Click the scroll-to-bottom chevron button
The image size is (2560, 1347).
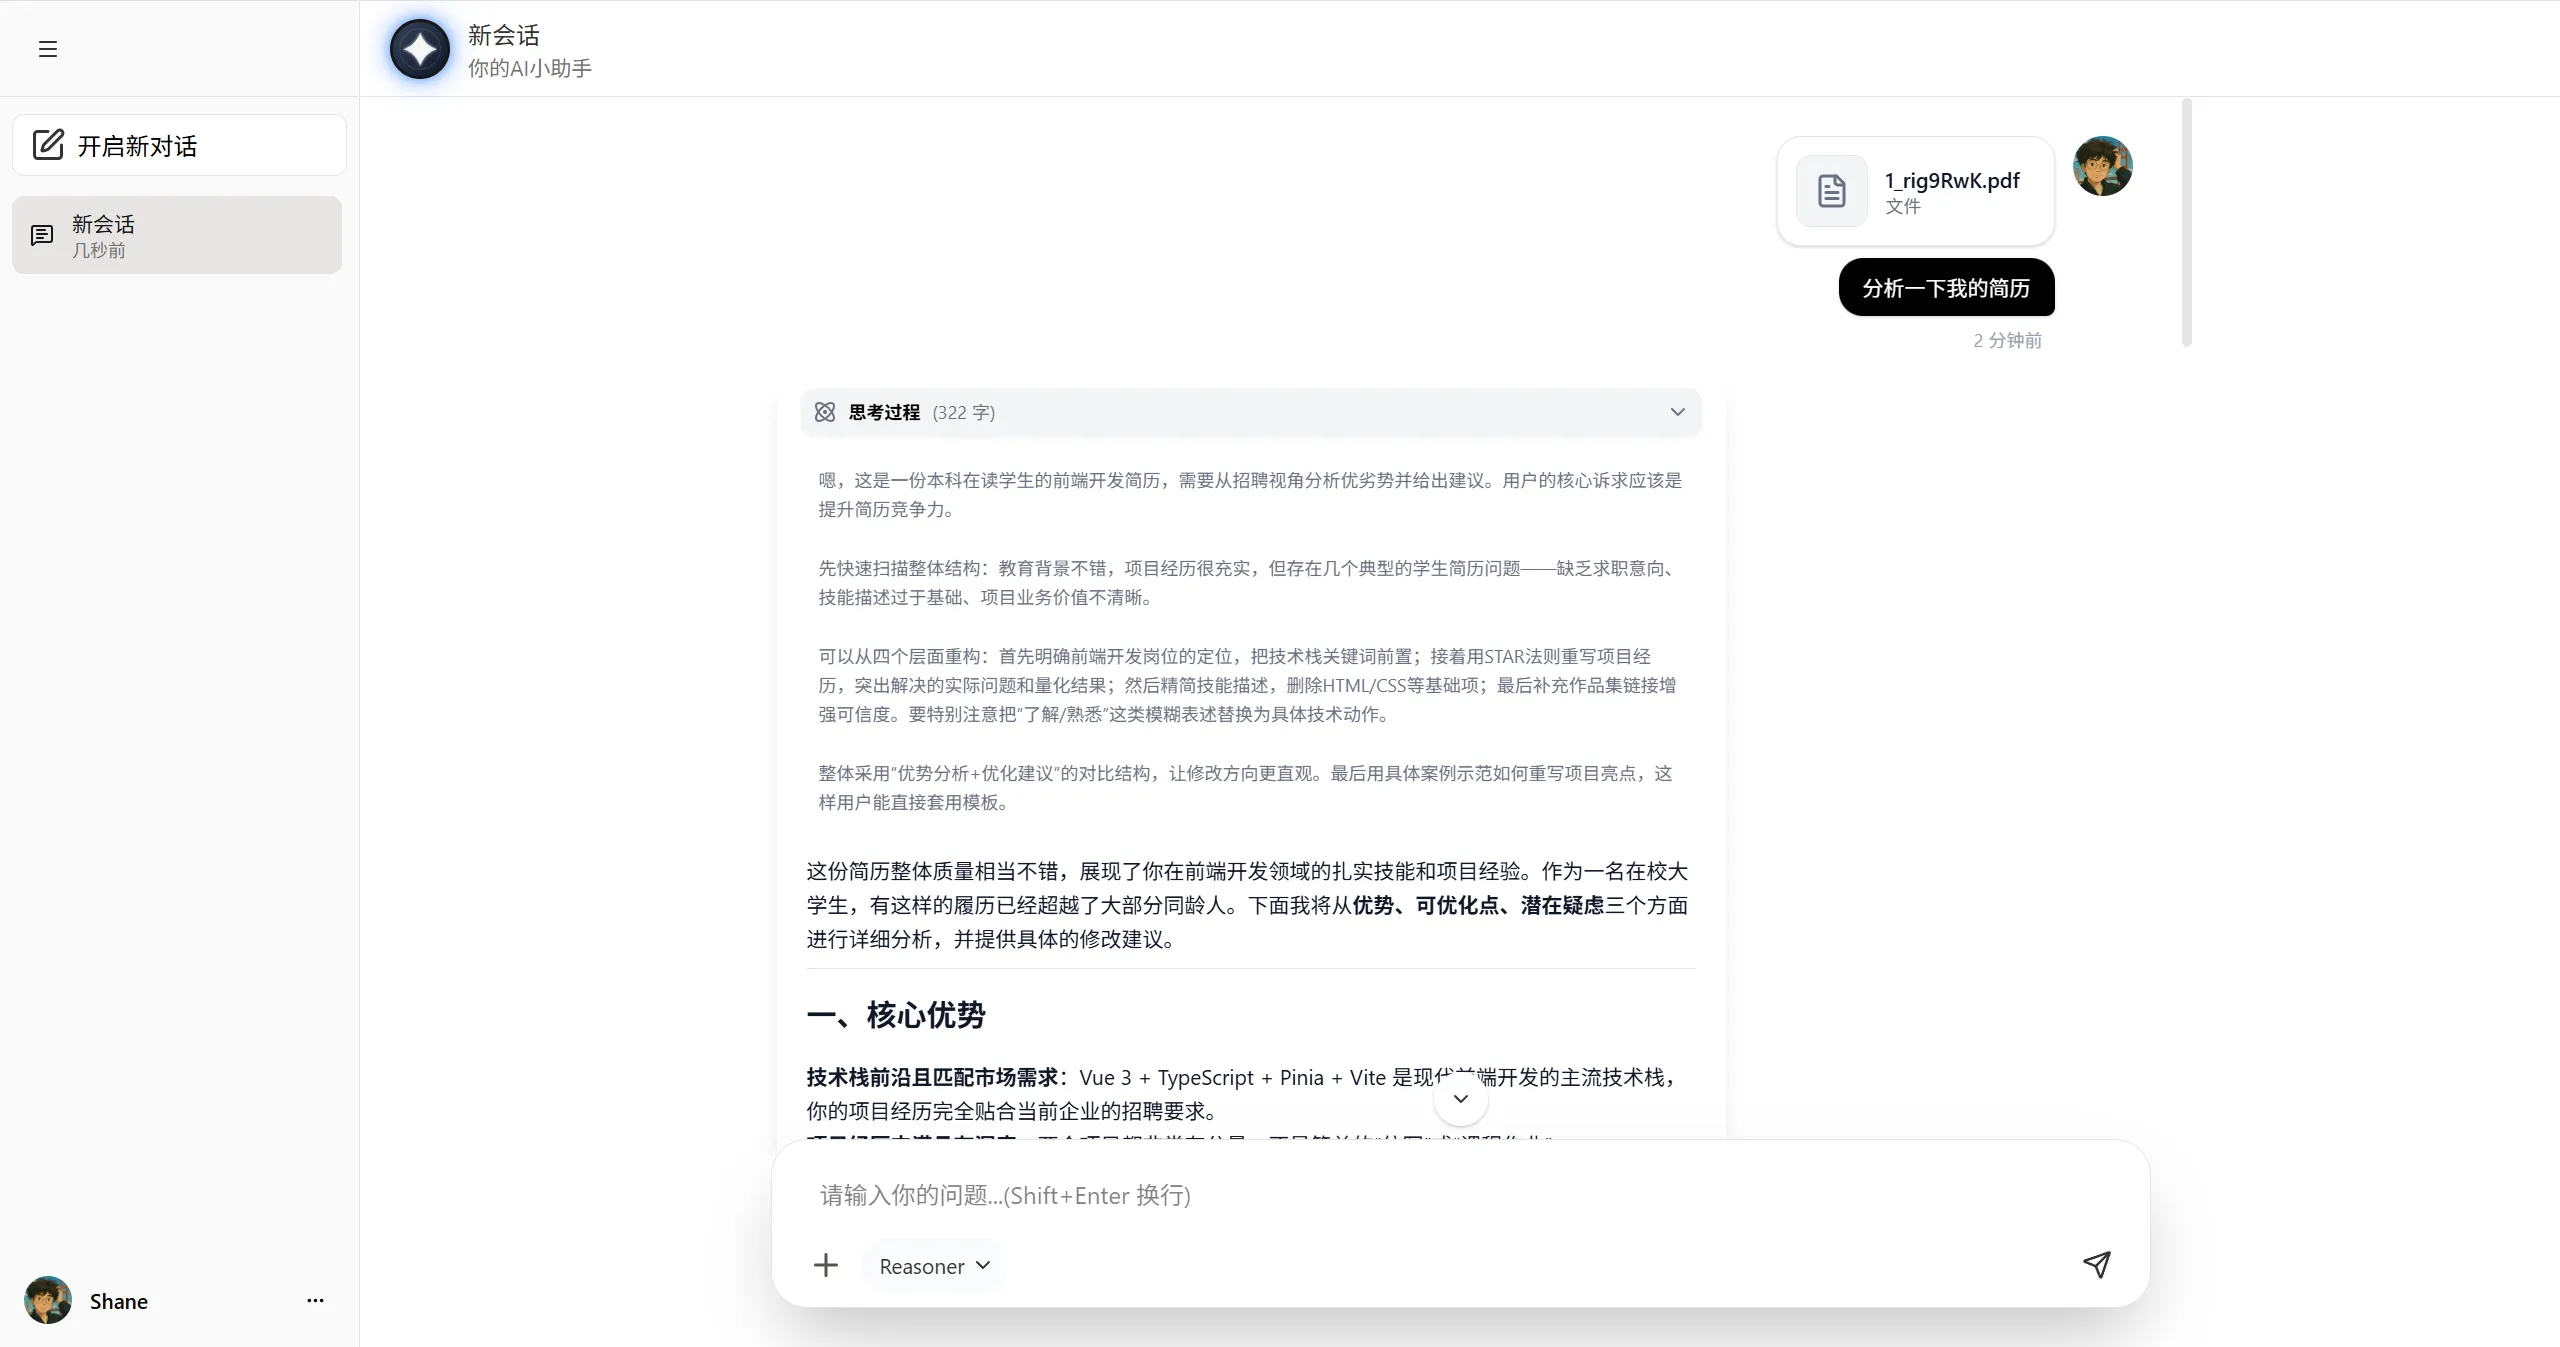(1459, 1098)
